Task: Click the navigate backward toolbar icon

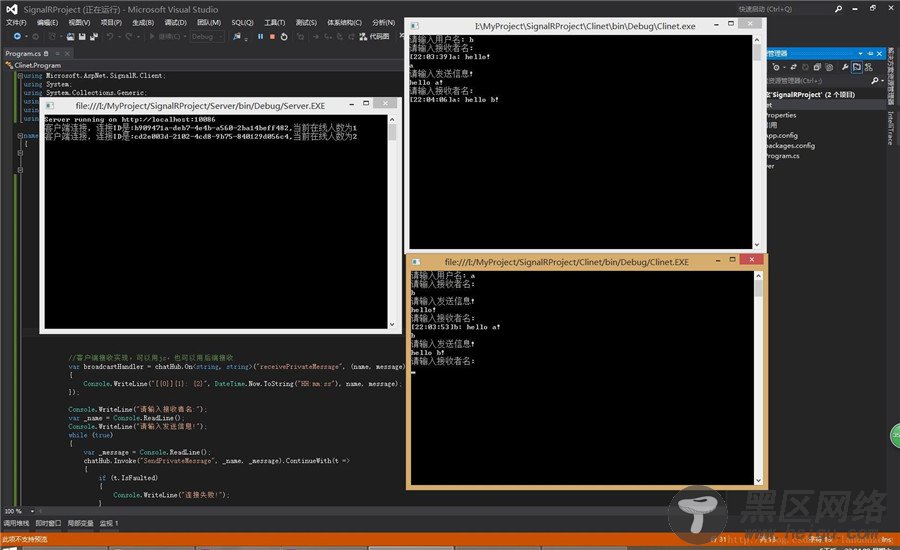Action: (x=17, y=36)
